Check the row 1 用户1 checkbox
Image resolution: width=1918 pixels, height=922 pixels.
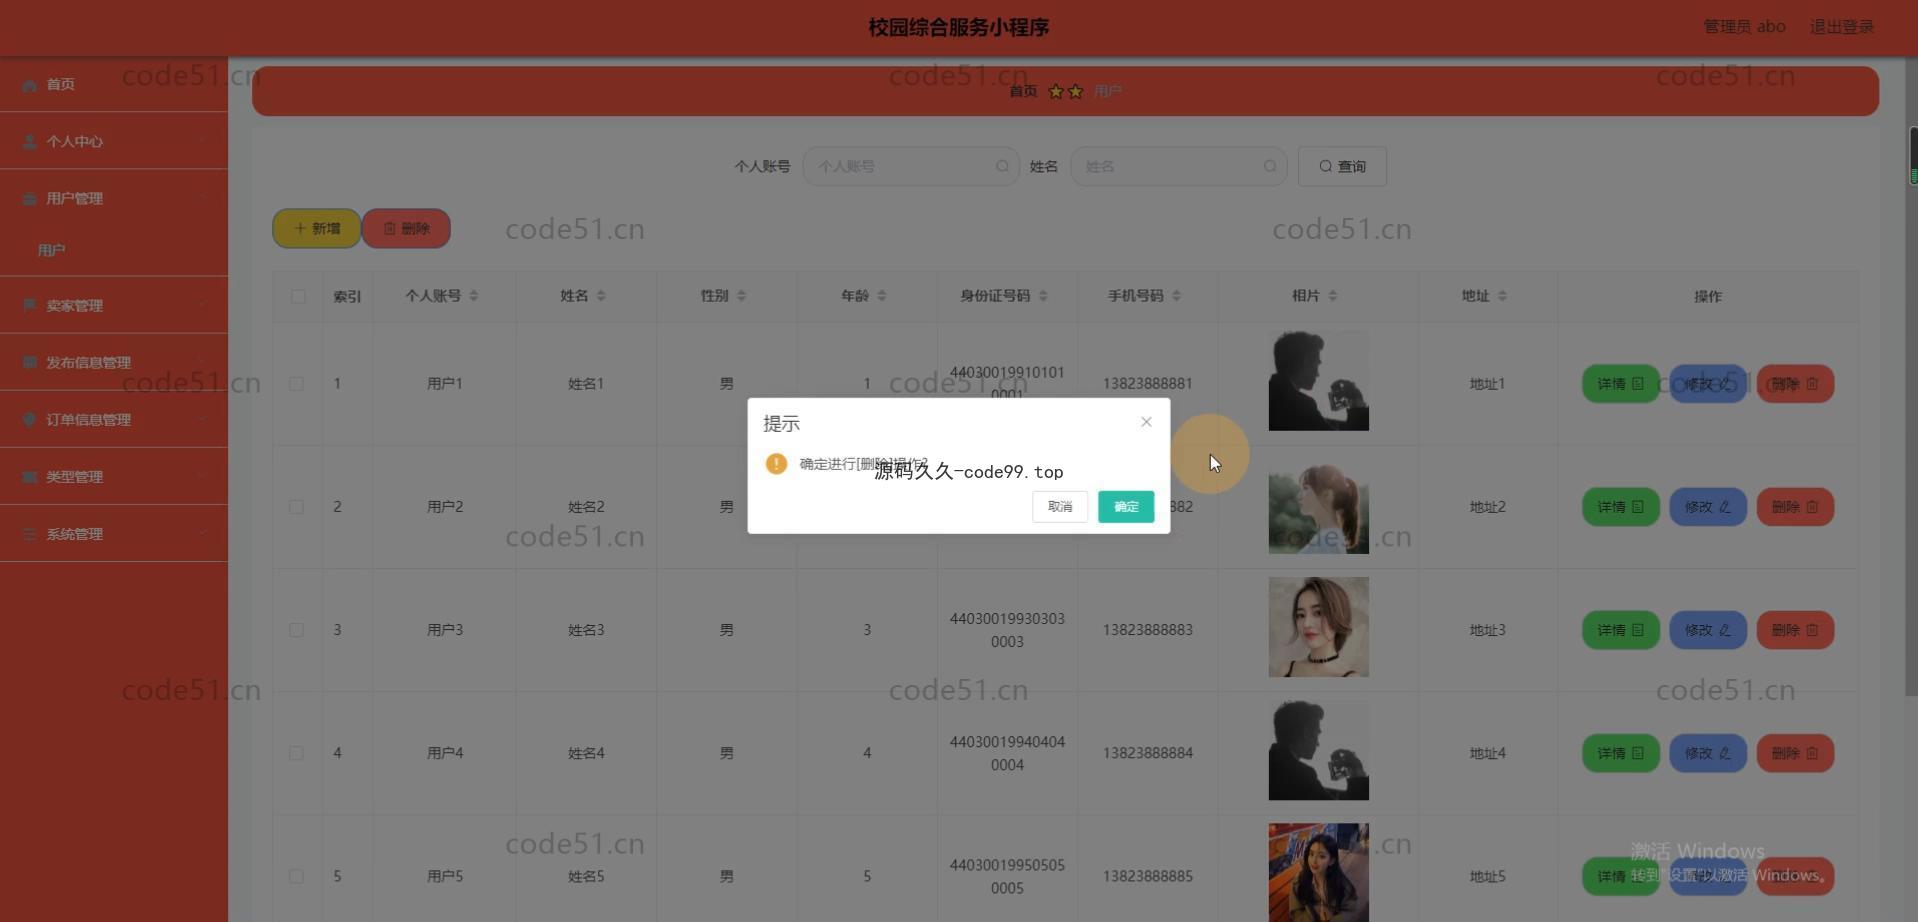coord(296,383)
